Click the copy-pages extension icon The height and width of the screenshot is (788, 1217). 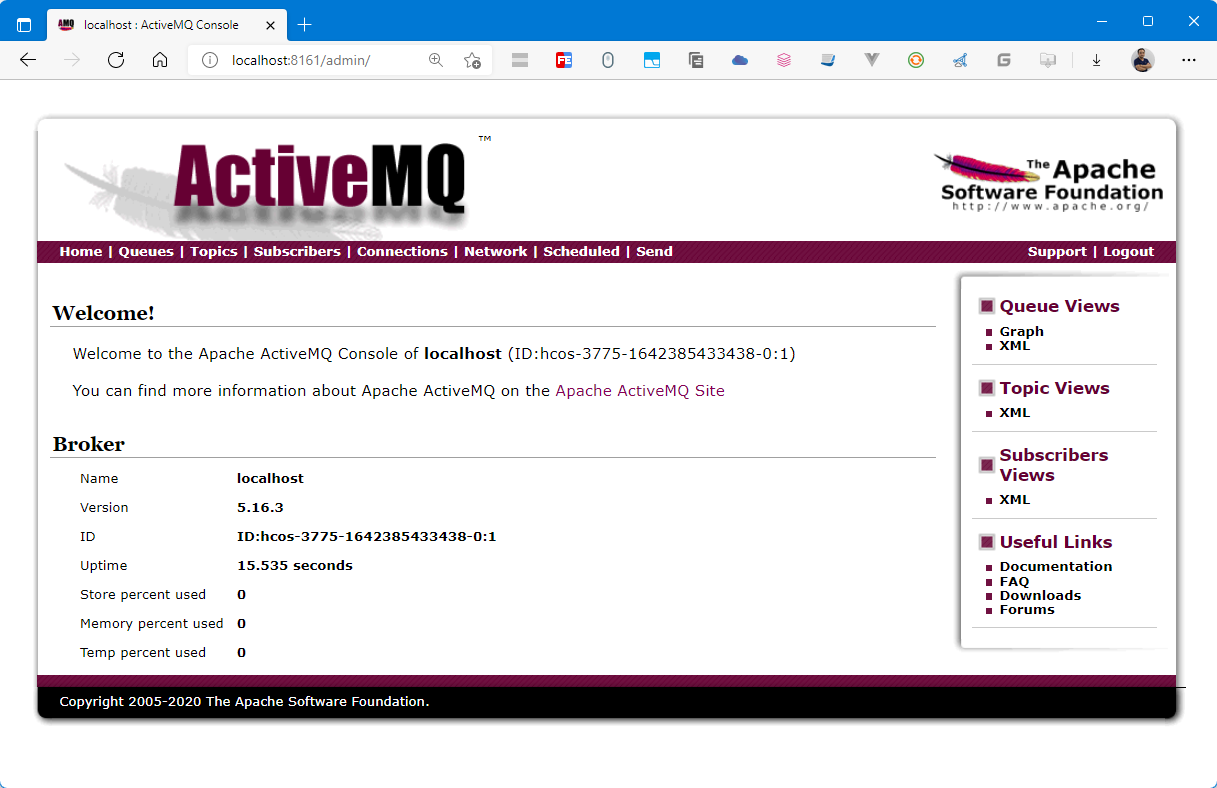(696, 60)
